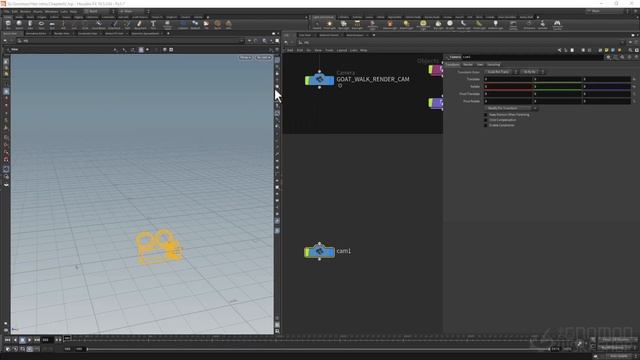Open the File menu
This screenshot has width=640, height=360.
coord(7,11)
